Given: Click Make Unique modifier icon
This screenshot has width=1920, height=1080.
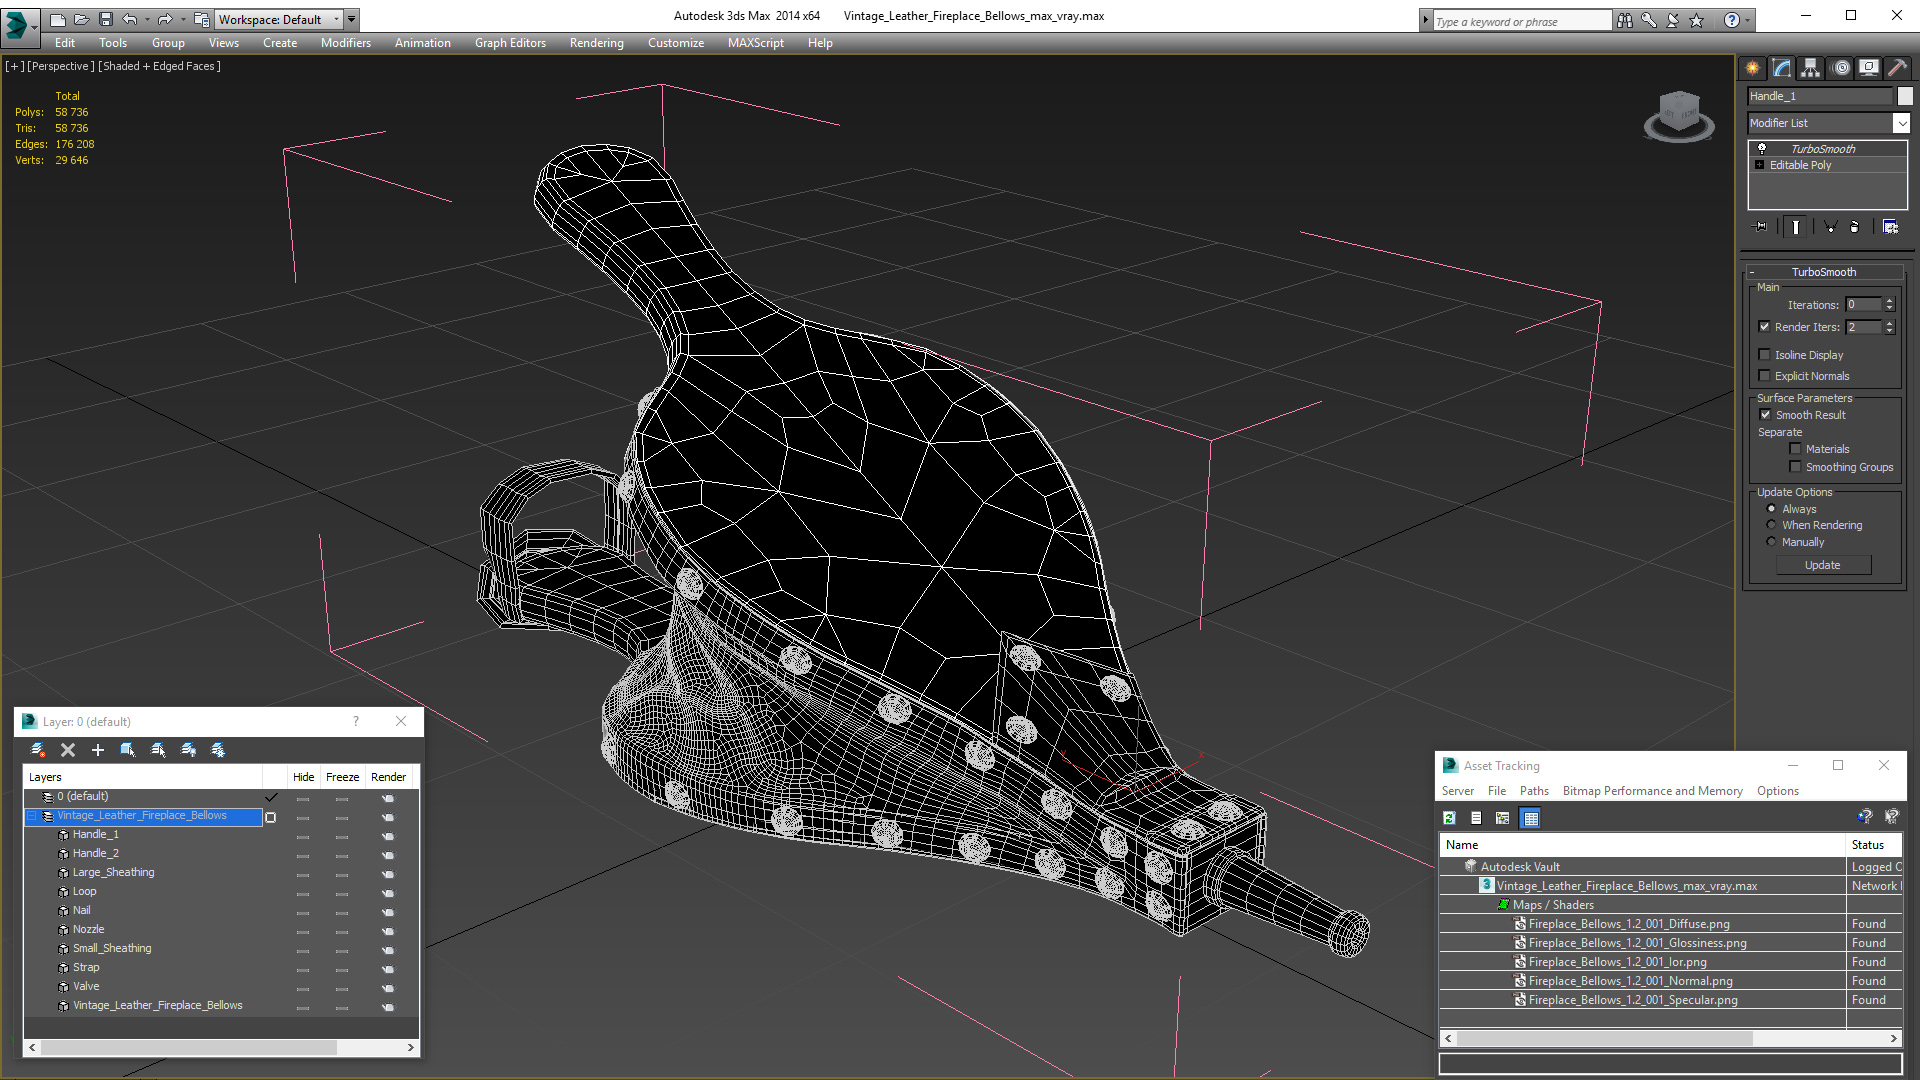Looking at the screenshot, I should (x=1830, y=227).
